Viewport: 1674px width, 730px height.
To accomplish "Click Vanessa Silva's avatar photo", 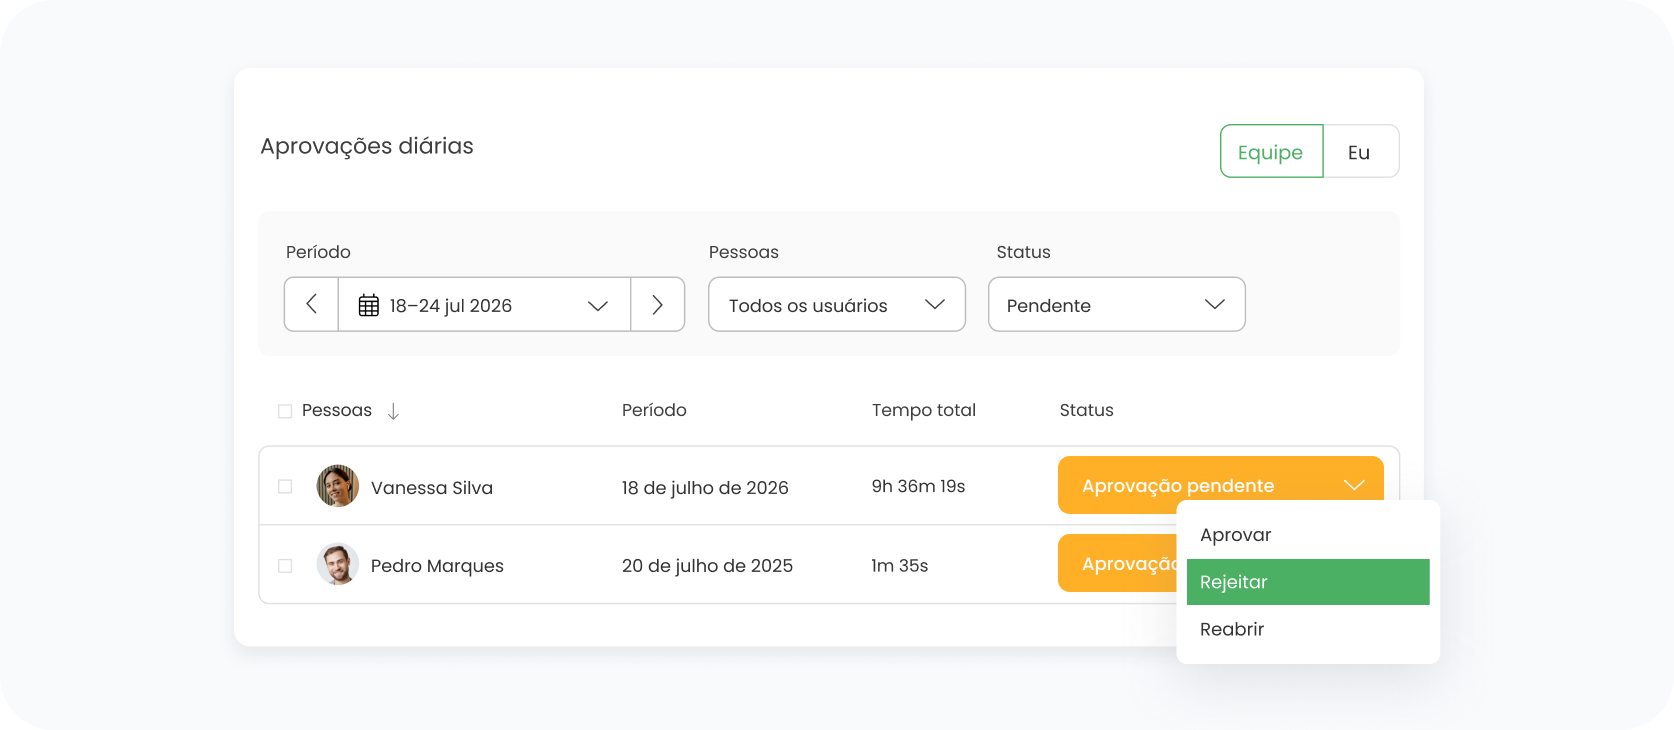I will [x=338, y=486].
